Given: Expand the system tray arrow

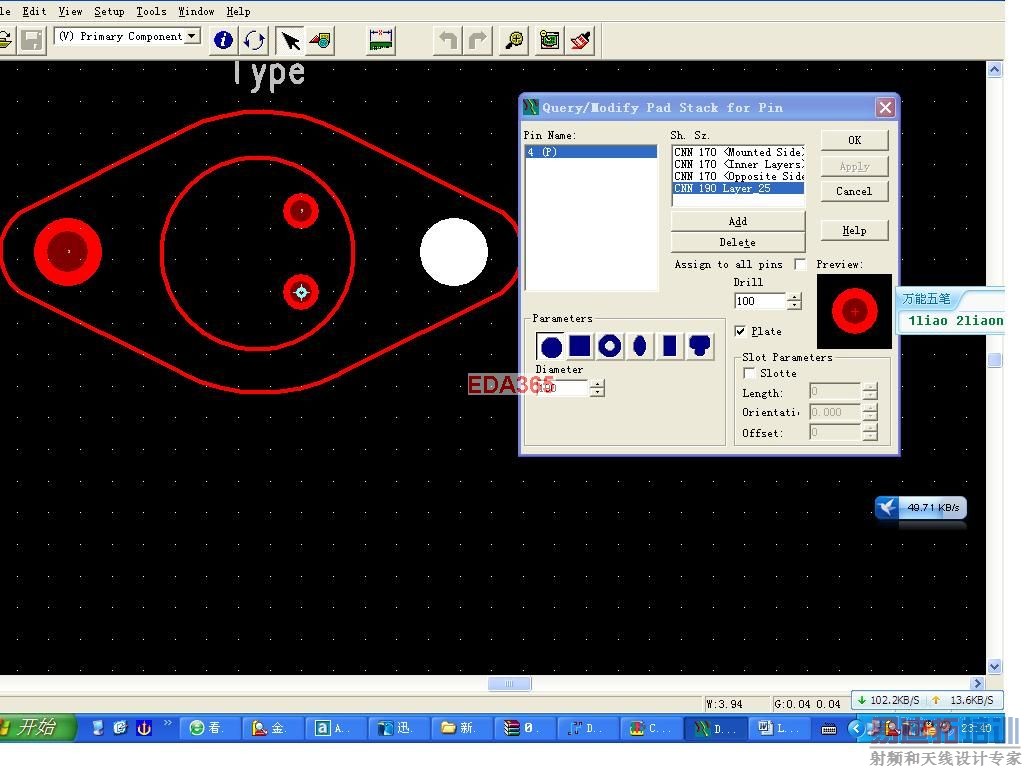Looking at the screenshot, I should (x=855, y=728).
